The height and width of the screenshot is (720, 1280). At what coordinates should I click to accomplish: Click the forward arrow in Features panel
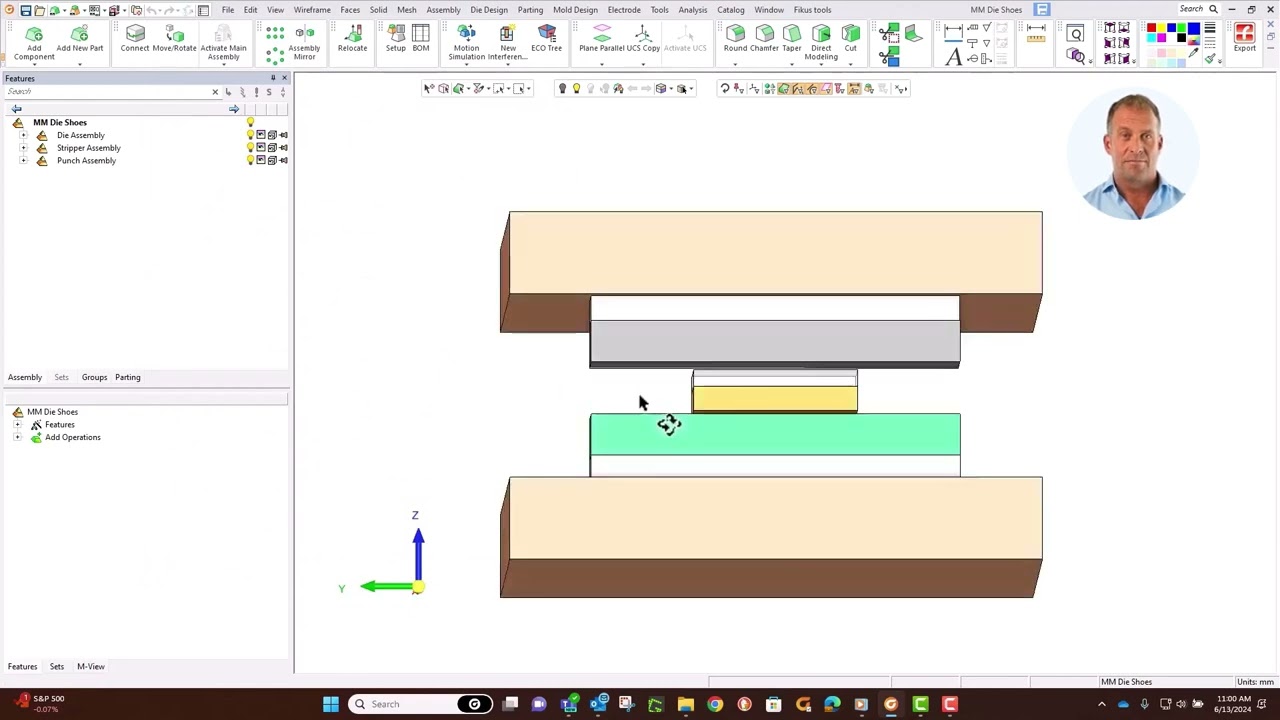[x=234, y=109]
